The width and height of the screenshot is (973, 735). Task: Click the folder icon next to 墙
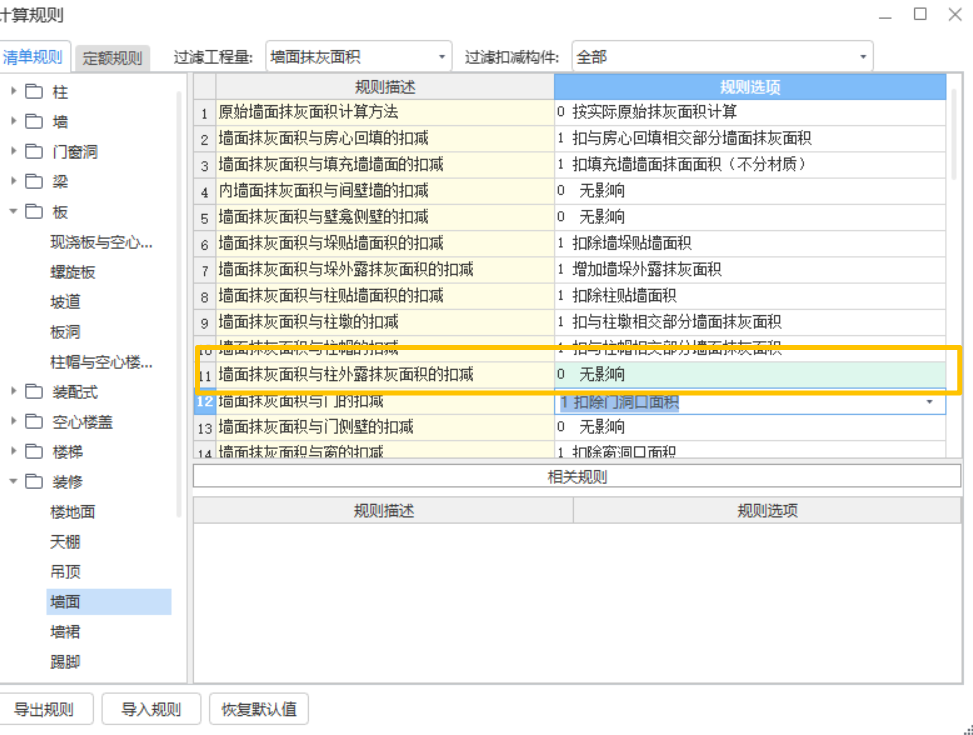34,121
